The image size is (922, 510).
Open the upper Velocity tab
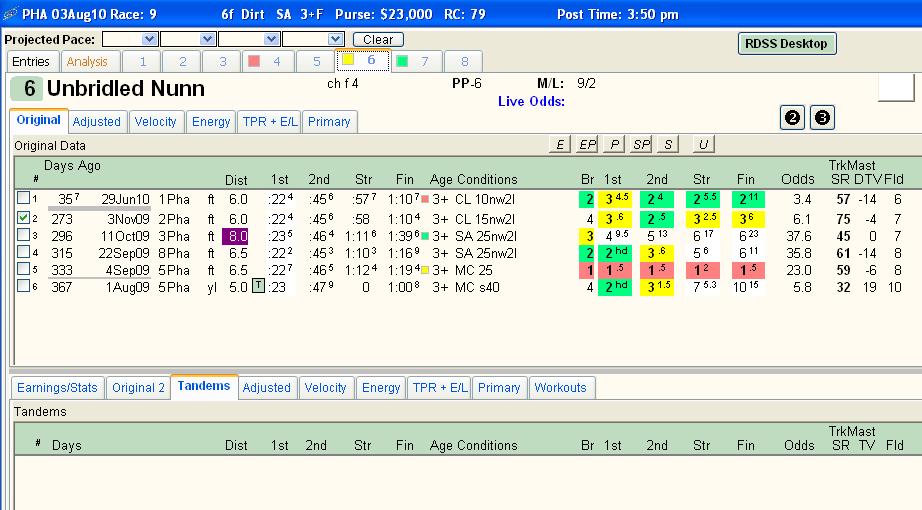[155, 122]
